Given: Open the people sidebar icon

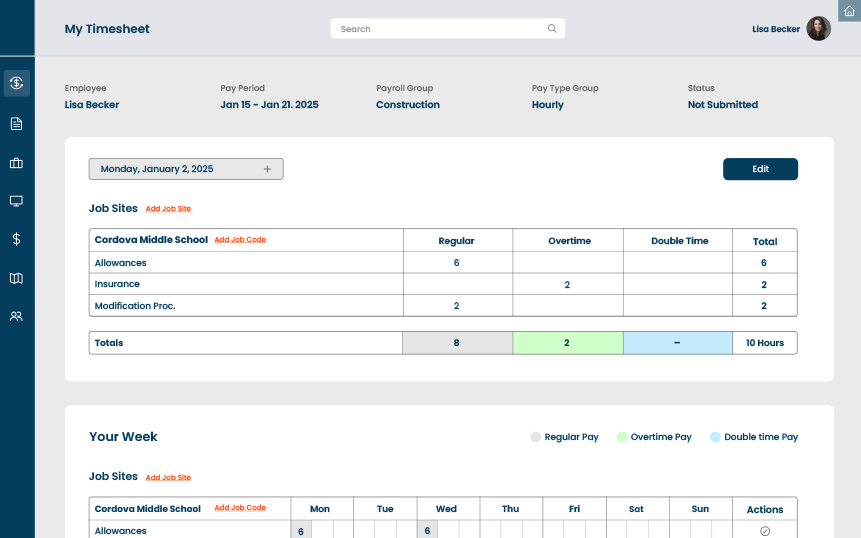Looking at the screenshot, I should (16, 316).
